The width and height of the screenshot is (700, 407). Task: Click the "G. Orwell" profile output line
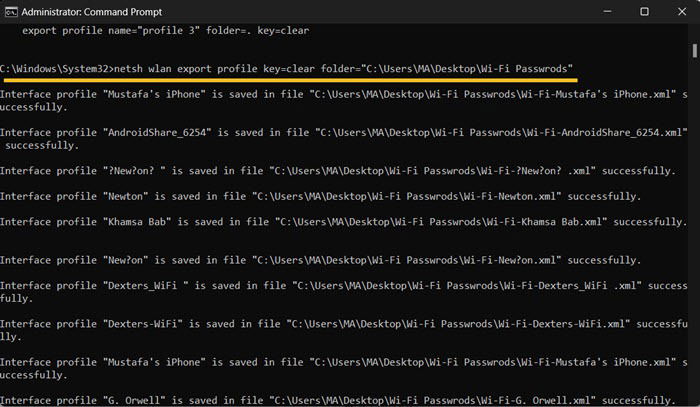pos(338,400)
